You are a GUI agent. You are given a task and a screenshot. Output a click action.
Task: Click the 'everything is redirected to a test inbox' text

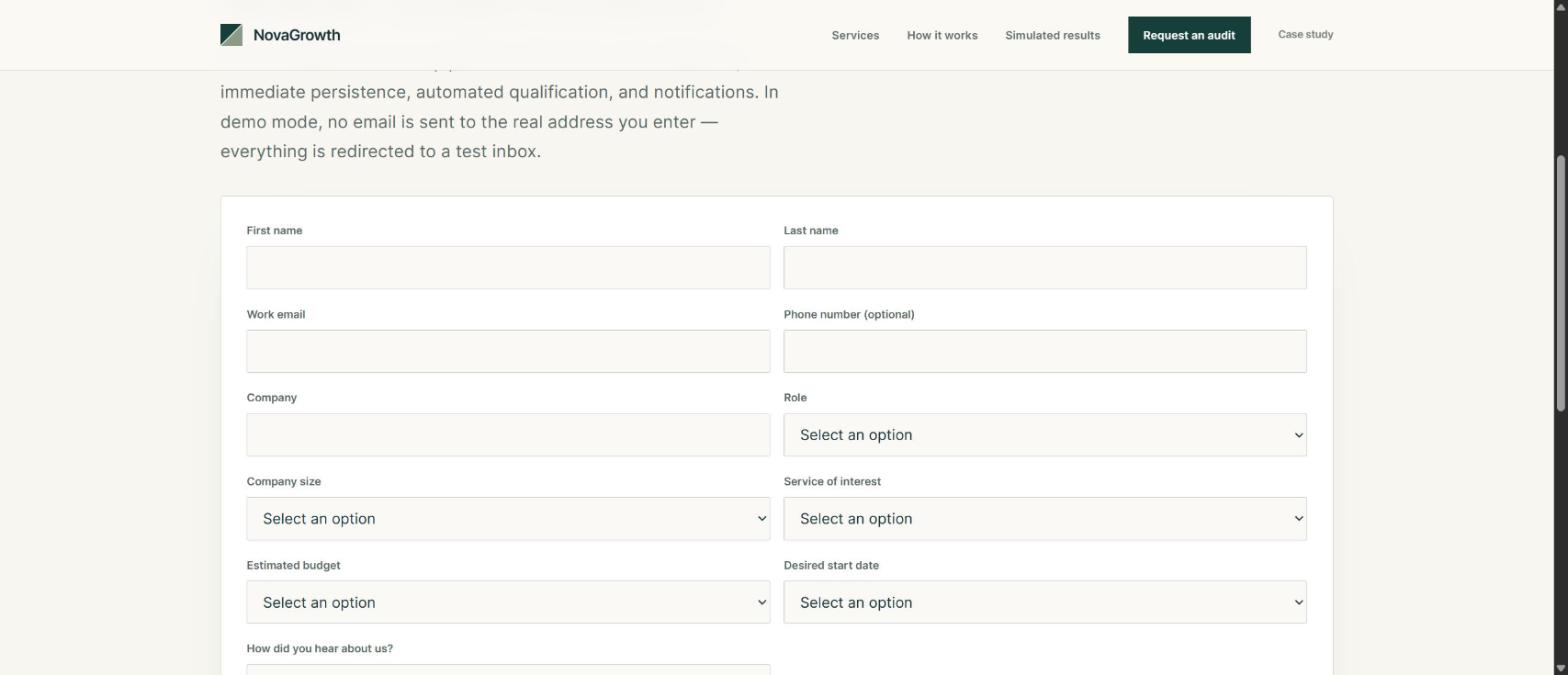click(380, 152)
